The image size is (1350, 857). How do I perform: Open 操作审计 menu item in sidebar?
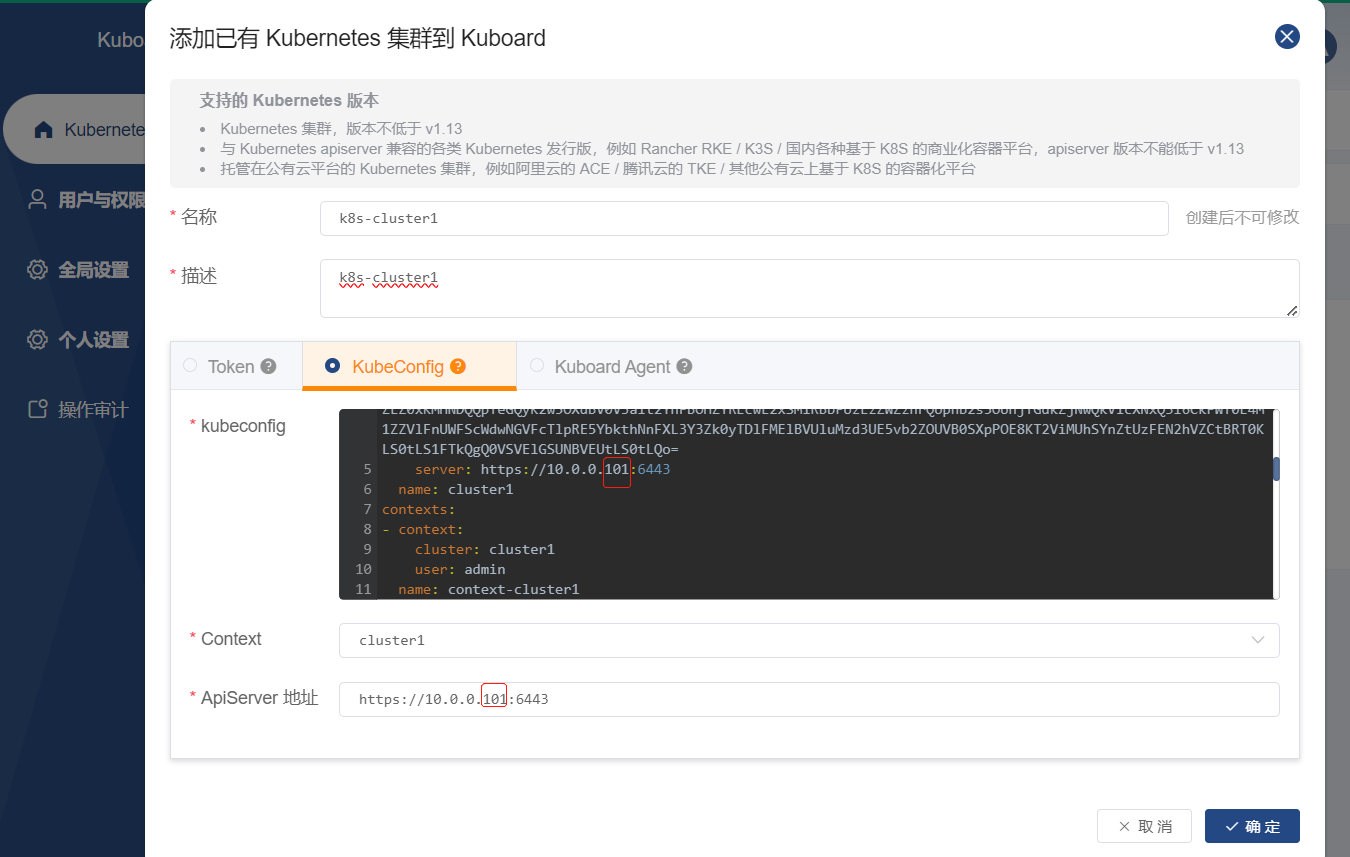93,410
